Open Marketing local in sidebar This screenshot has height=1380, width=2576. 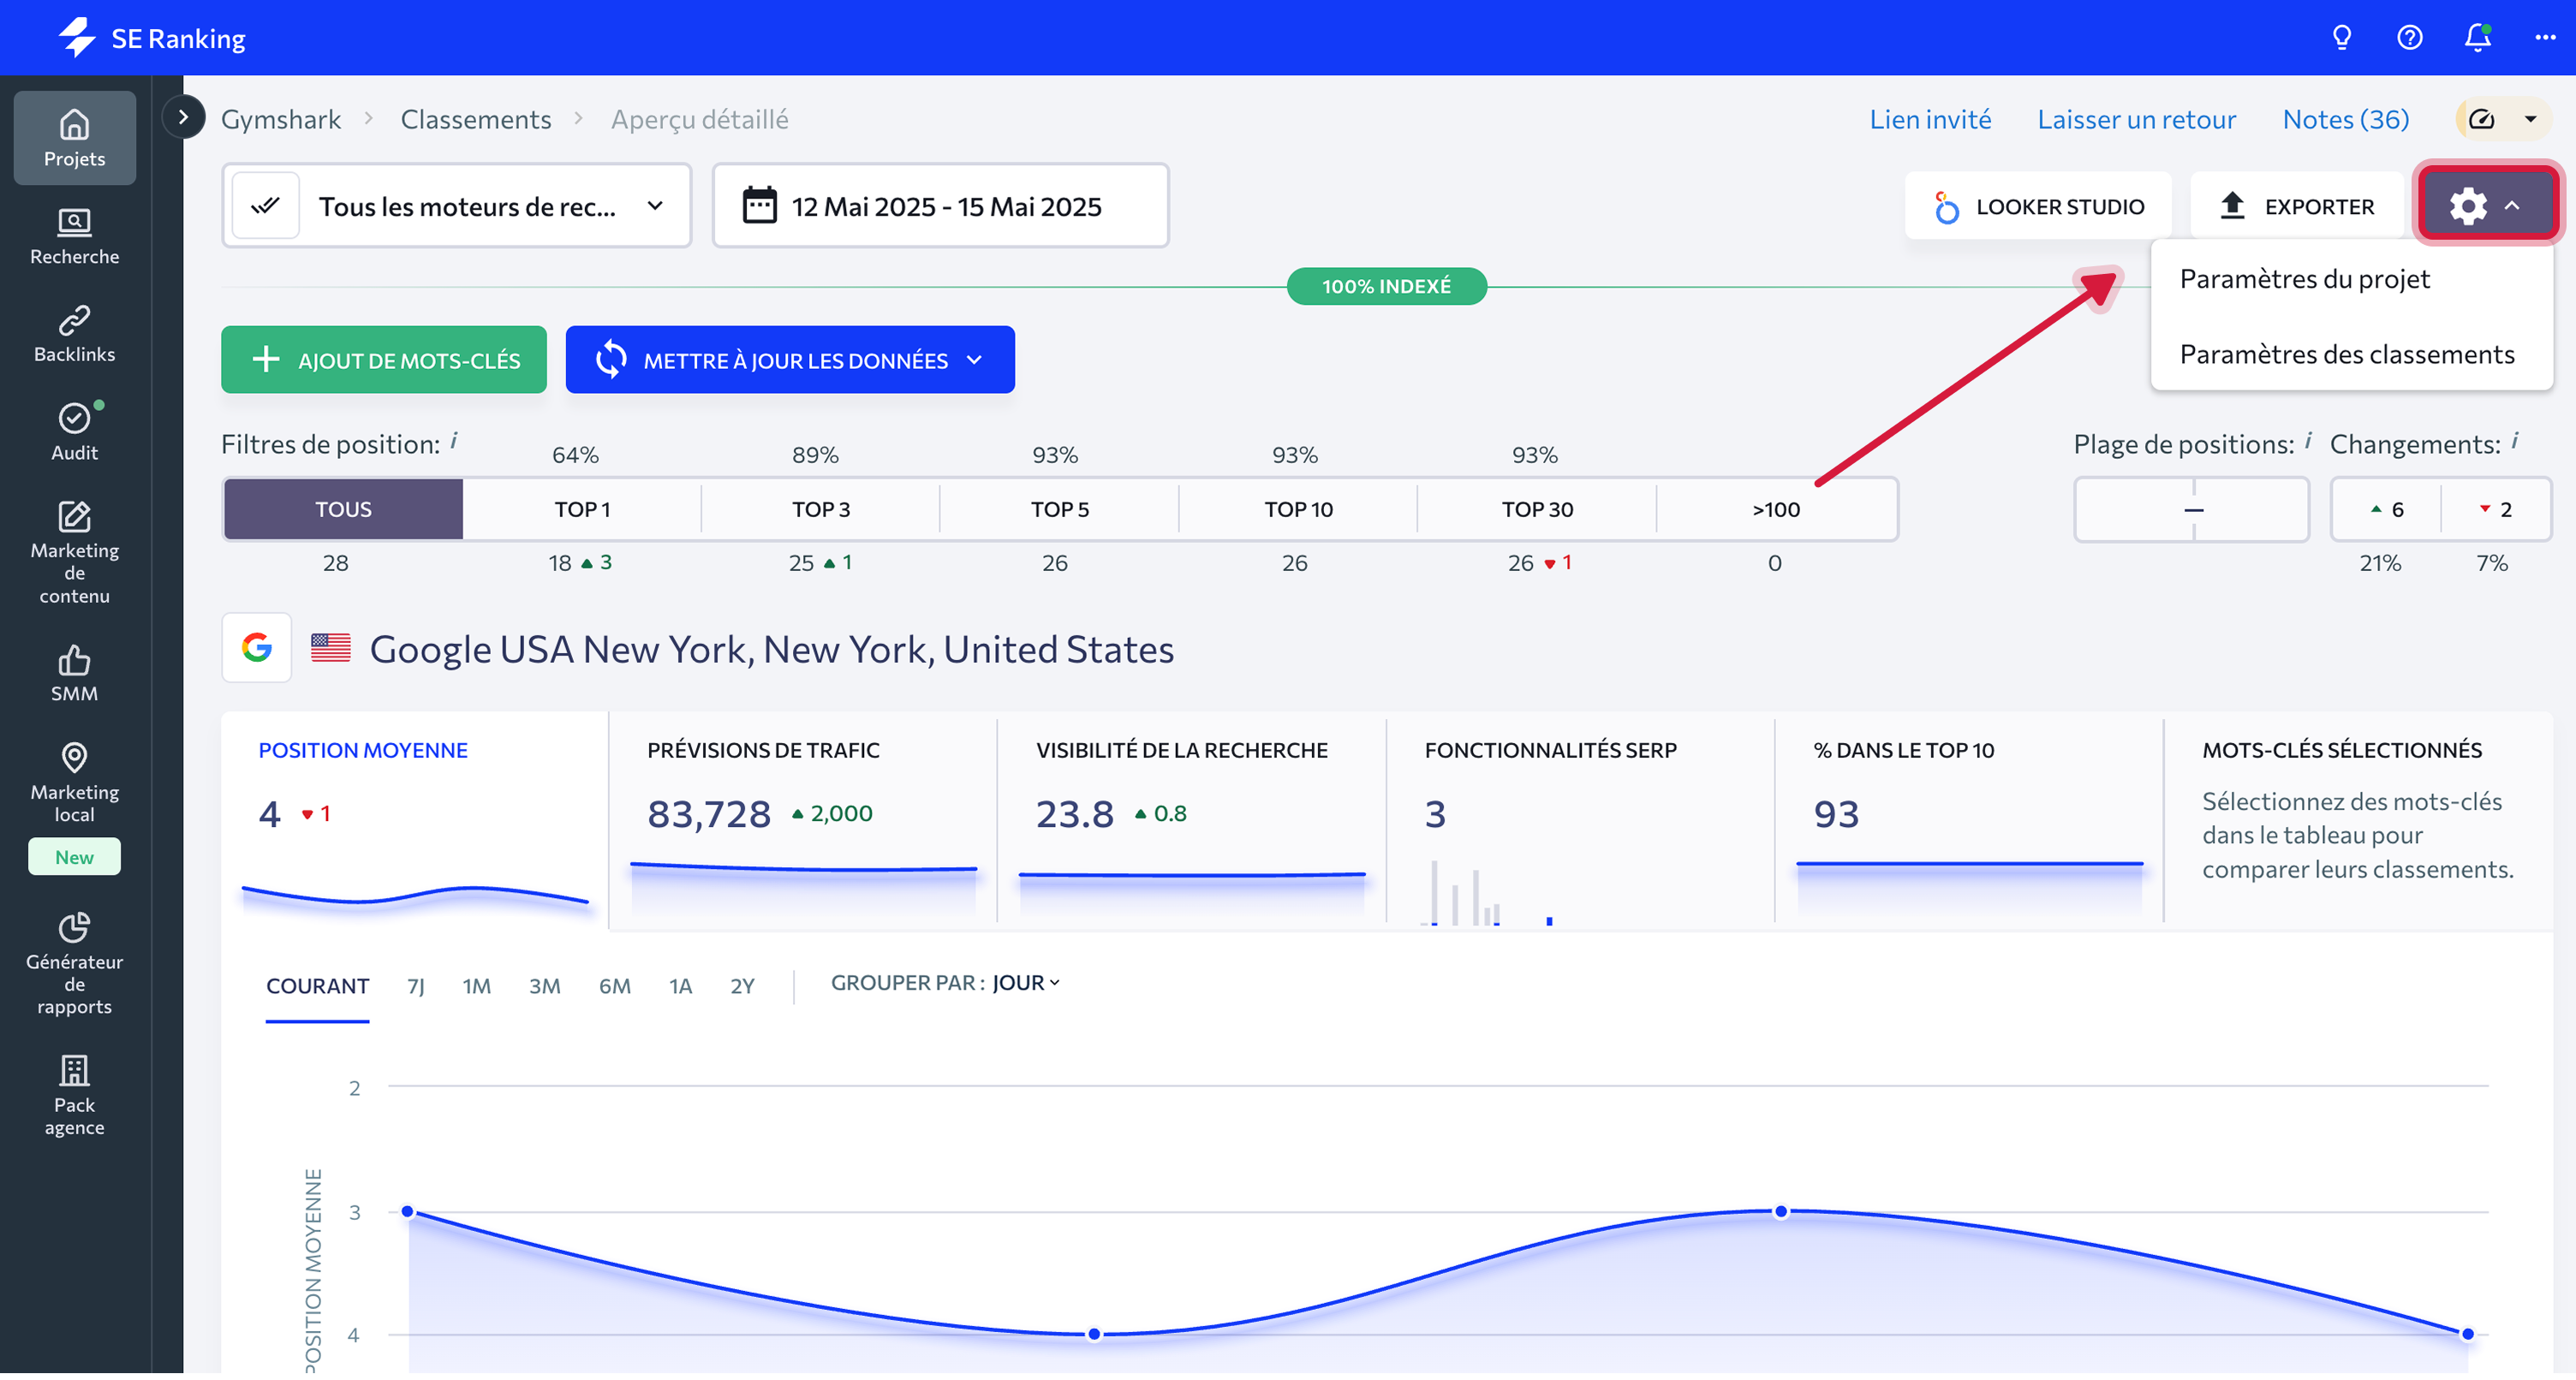pos(74,782)
